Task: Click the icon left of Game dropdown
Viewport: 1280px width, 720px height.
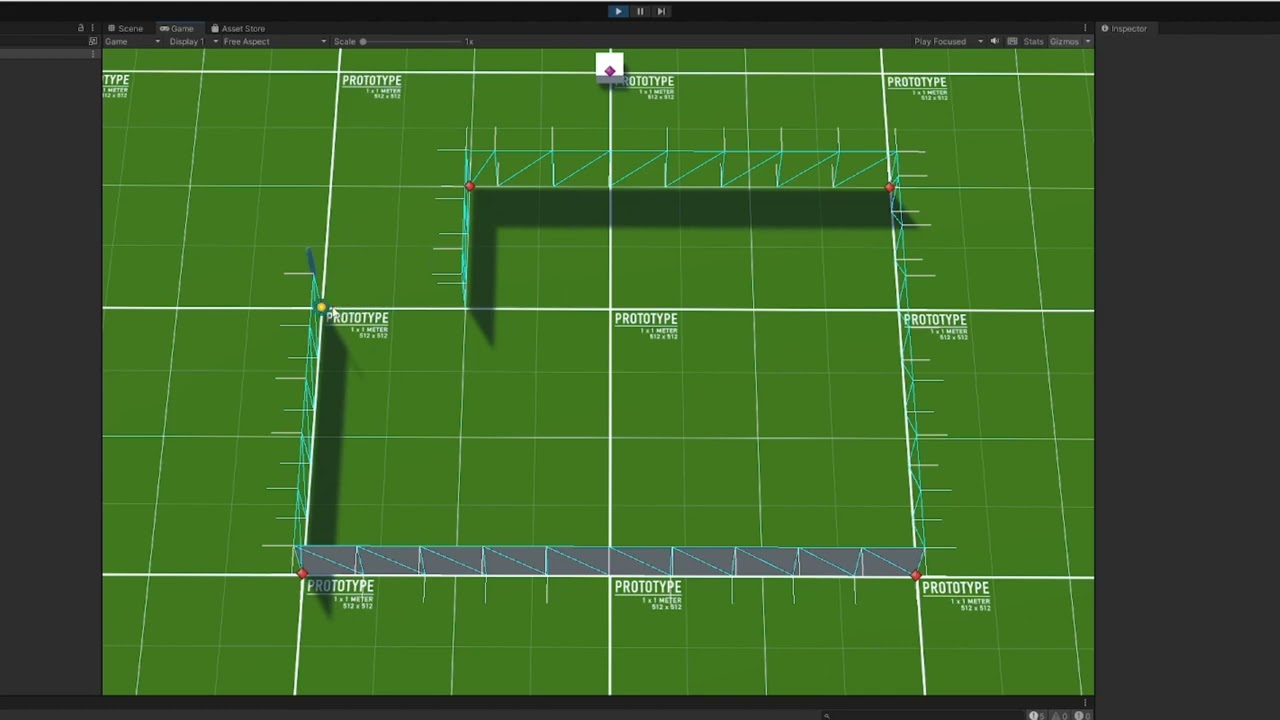Action: pos(93,42)
